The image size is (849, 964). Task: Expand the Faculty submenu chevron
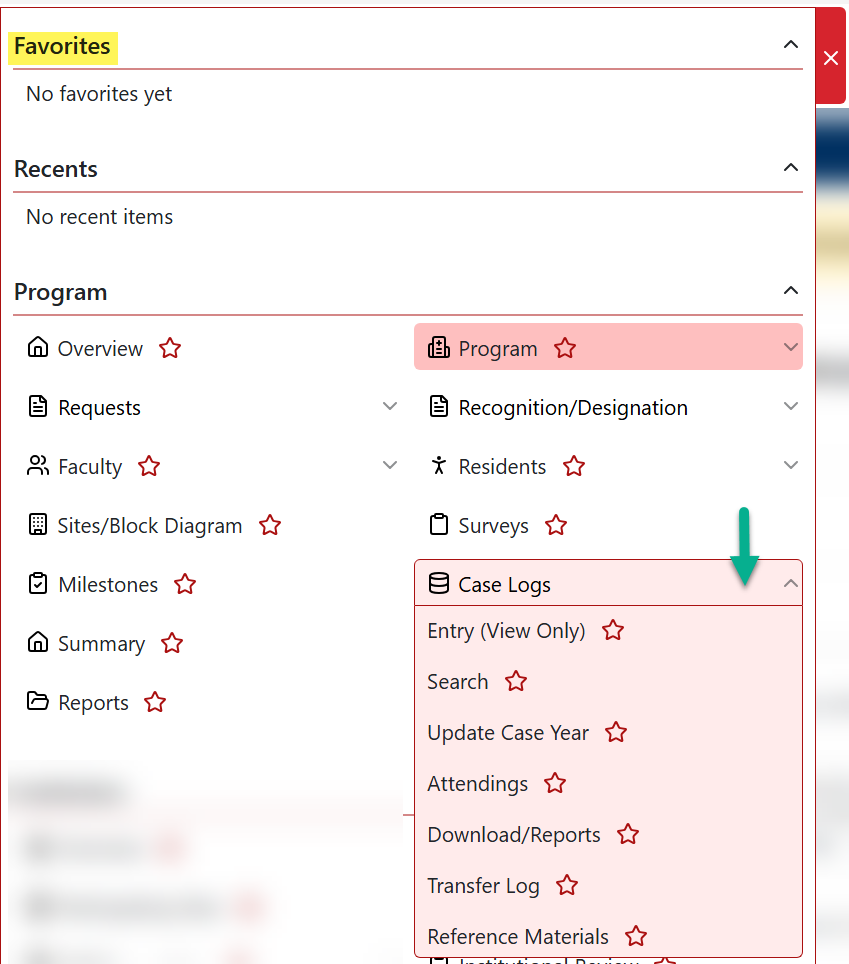tap(390, 465)
